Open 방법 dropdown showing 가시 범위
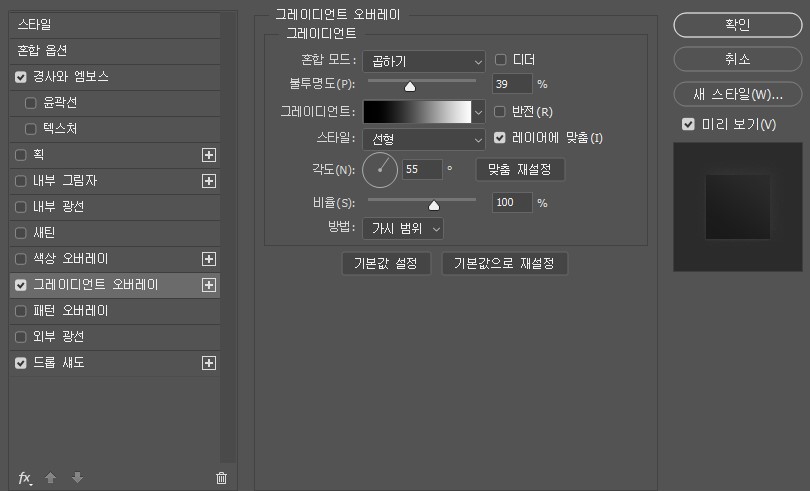The width and height of the screenshot is (810, 491). tap(403, 228)
